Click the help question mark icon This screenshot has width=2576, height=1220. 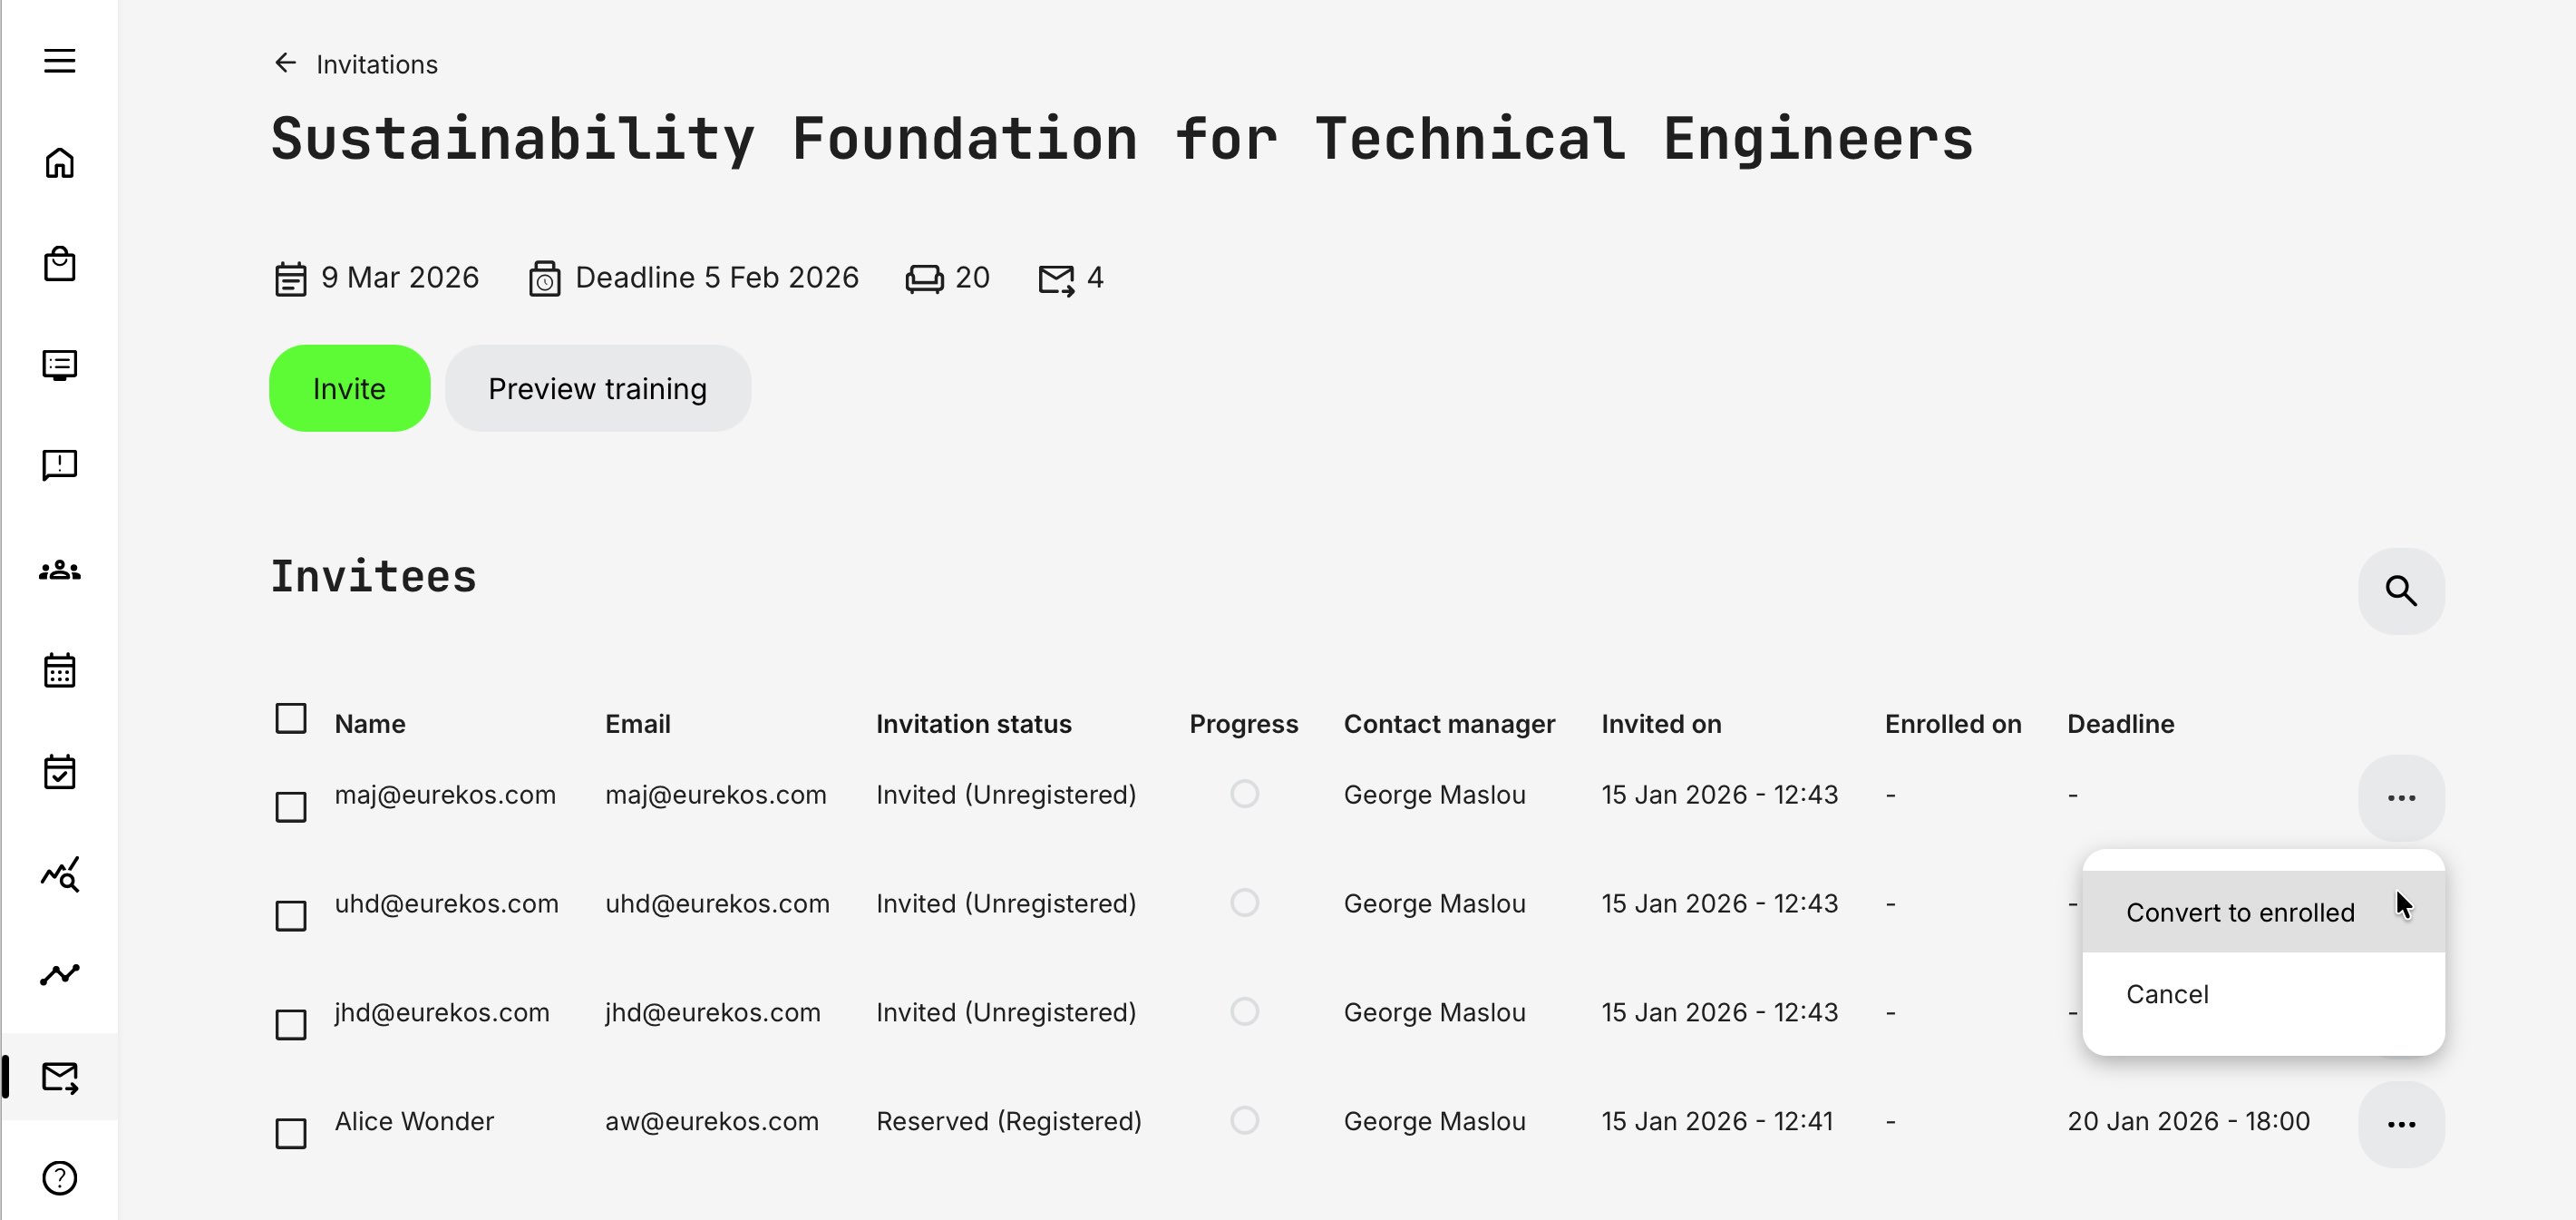click(x=60, y=1177)
